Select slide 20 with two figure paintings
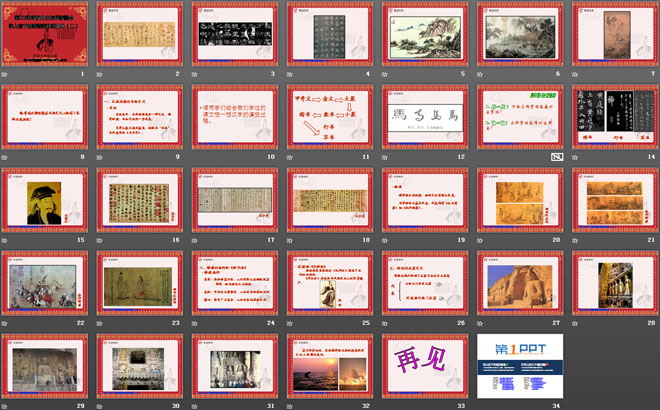The height and width of the screenshot is (410, 660). pos(520,200)
